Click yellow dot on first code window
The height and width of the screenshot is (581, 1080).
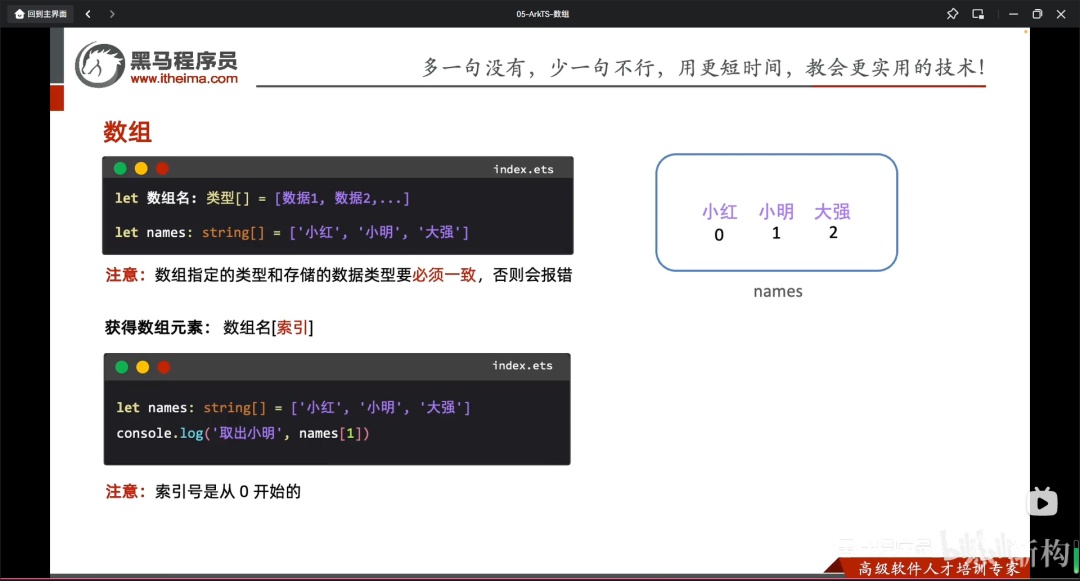coord(141,169)
